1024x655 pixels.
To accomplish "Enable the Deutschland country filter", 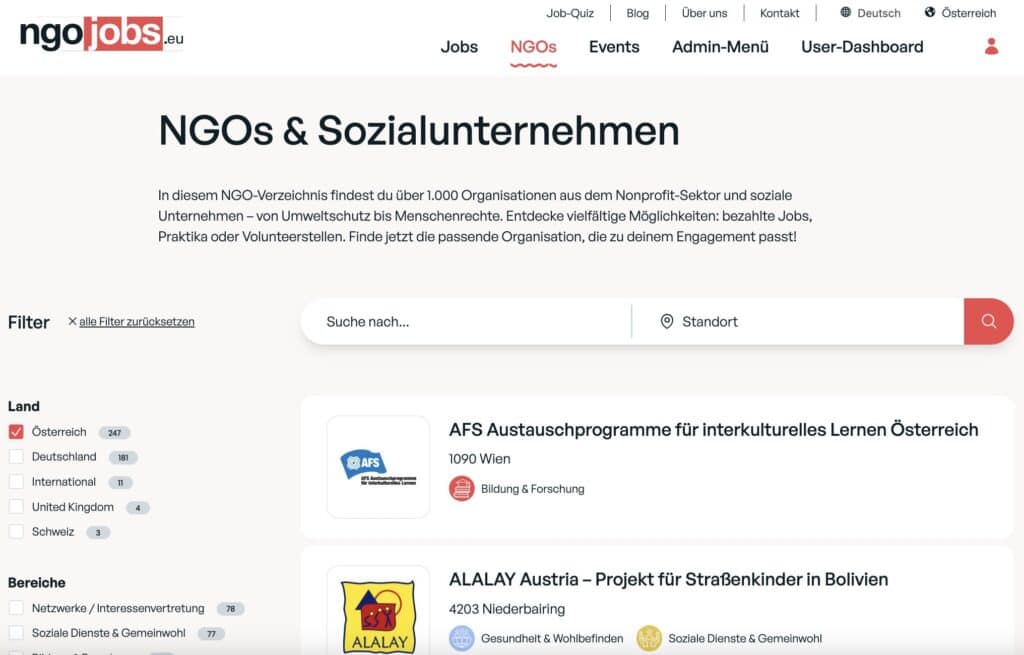I will [x=16, y=457].
